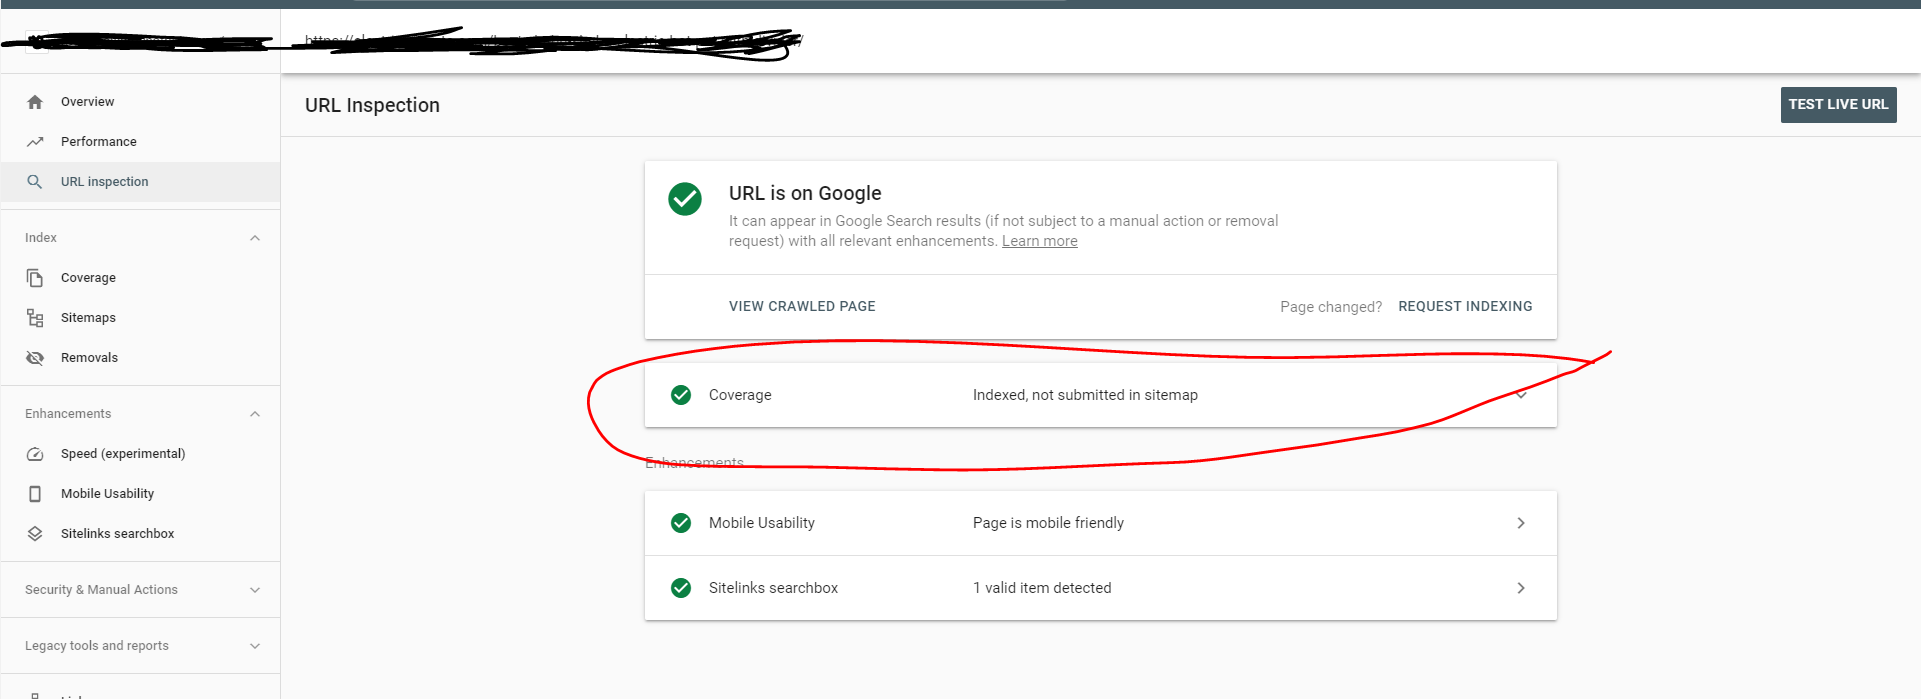Expand Security & Manual Actions section

(255, 590)
